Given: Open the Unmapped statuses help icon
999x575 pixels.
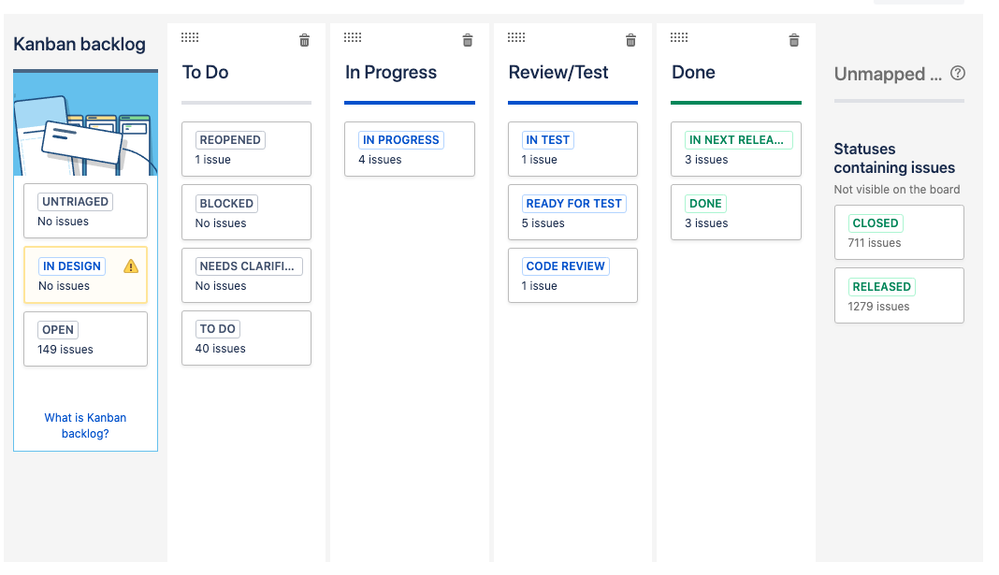Looking at the screenshot, I should [x=957, y=73].
